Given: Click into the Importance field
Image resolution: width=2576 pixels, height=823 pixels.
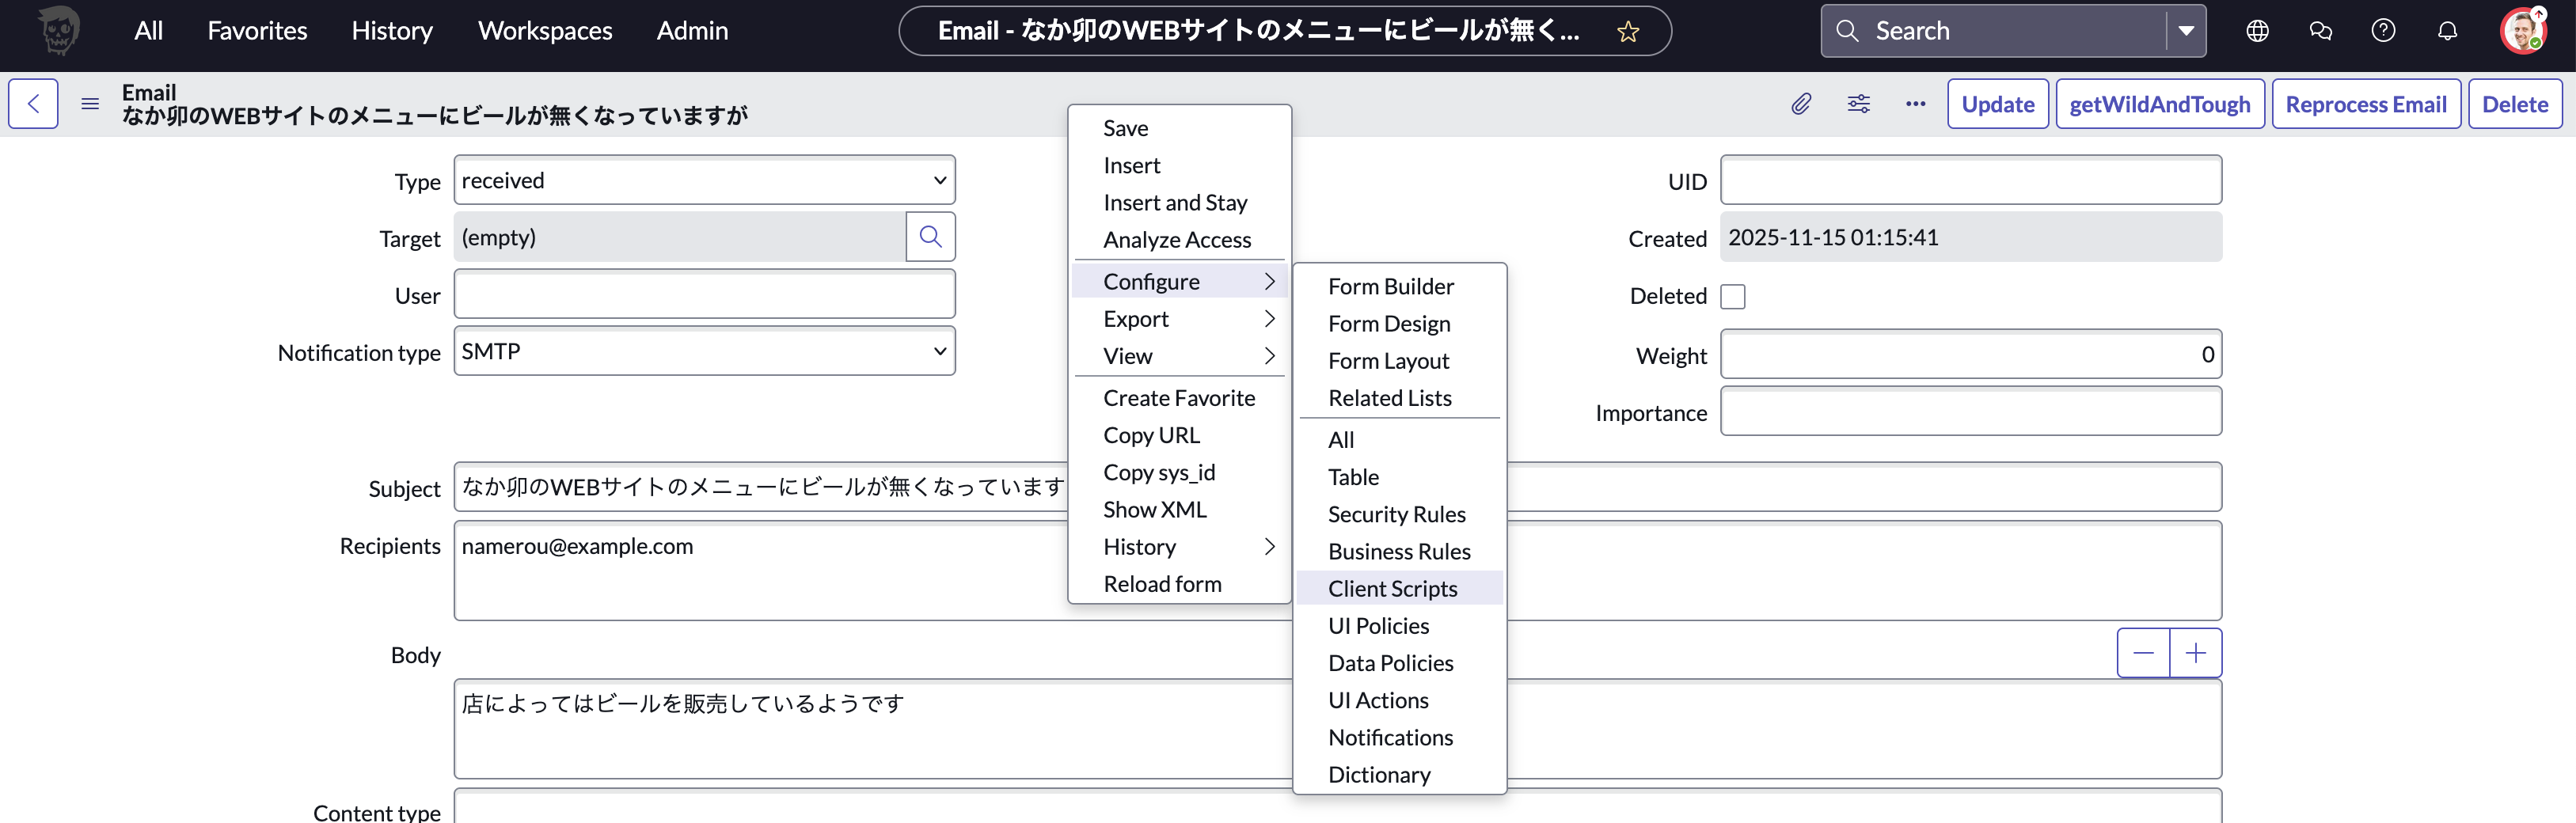Looking at the screenshot, I should (x=1970, y=411).
